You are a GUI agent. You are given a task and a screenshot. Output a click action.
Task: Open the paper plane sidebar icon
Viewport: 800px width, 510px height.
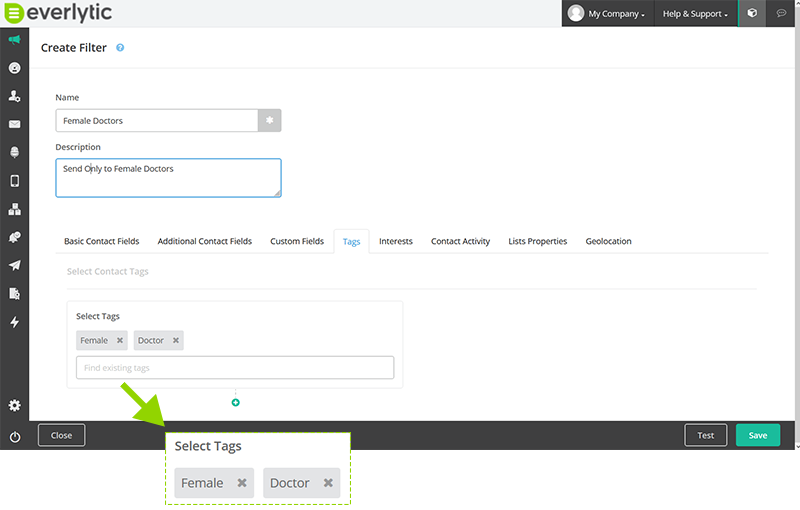14,265
